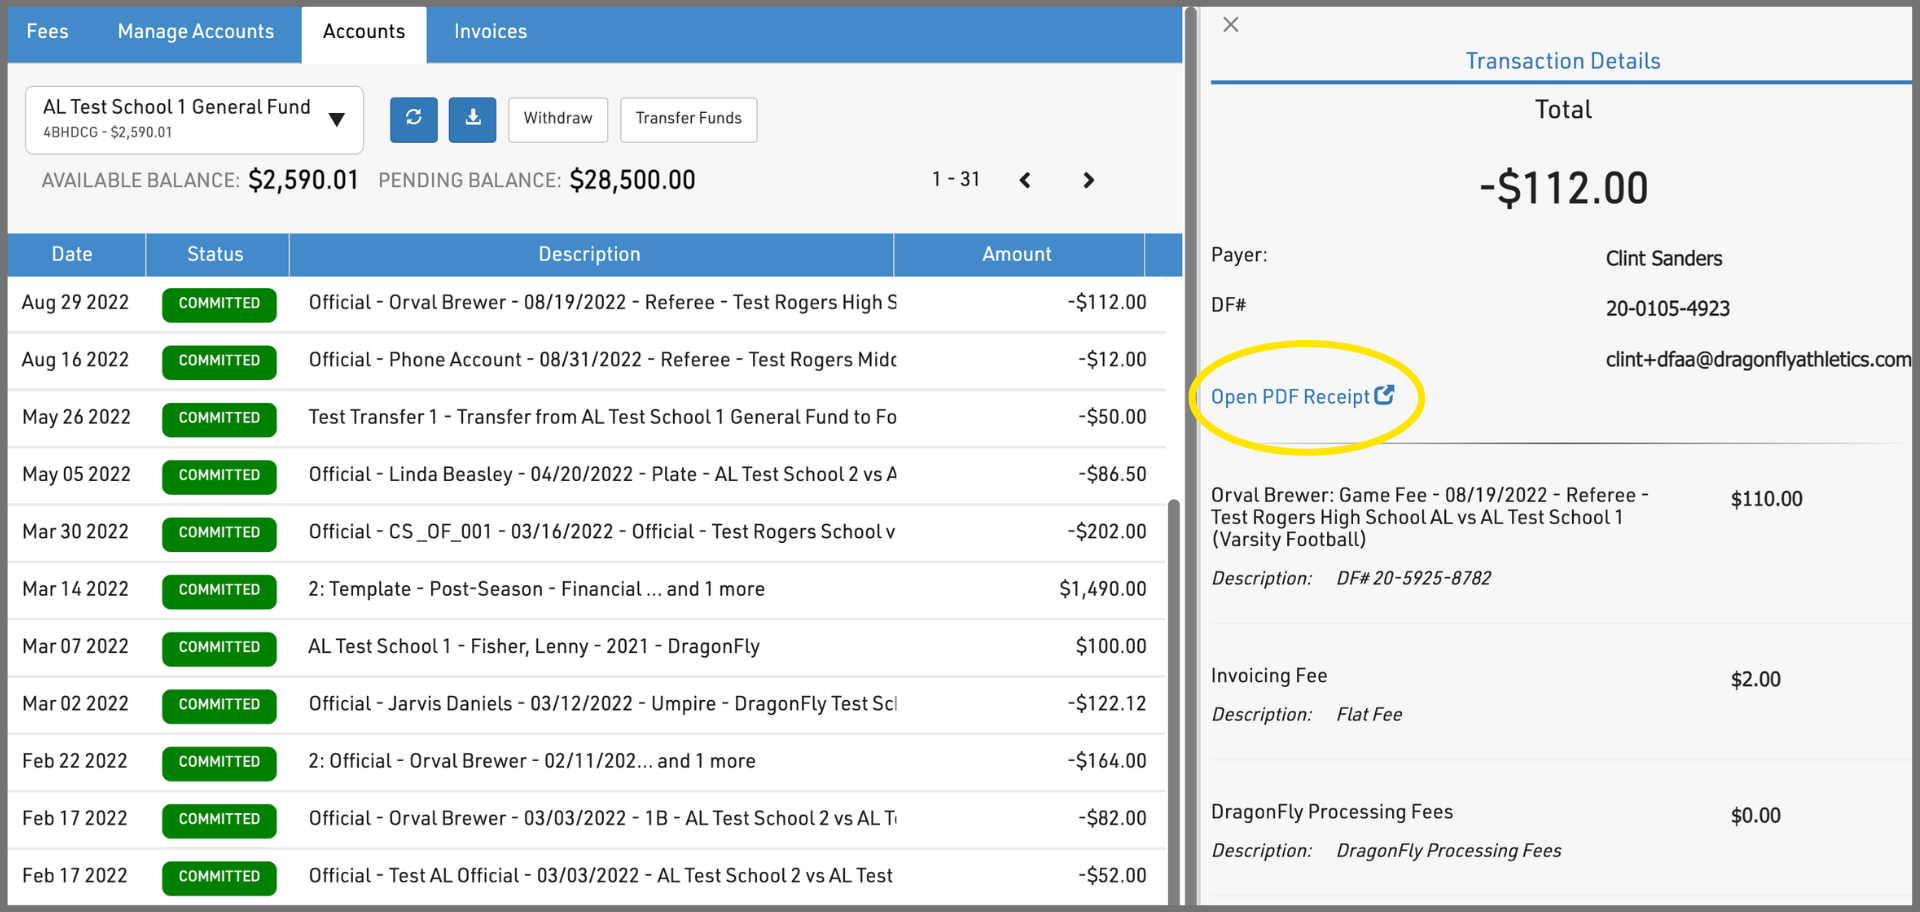Screen dimensions: 1920x912
Task: Go to previous page of transactions
Action: tap(1025, 180)
